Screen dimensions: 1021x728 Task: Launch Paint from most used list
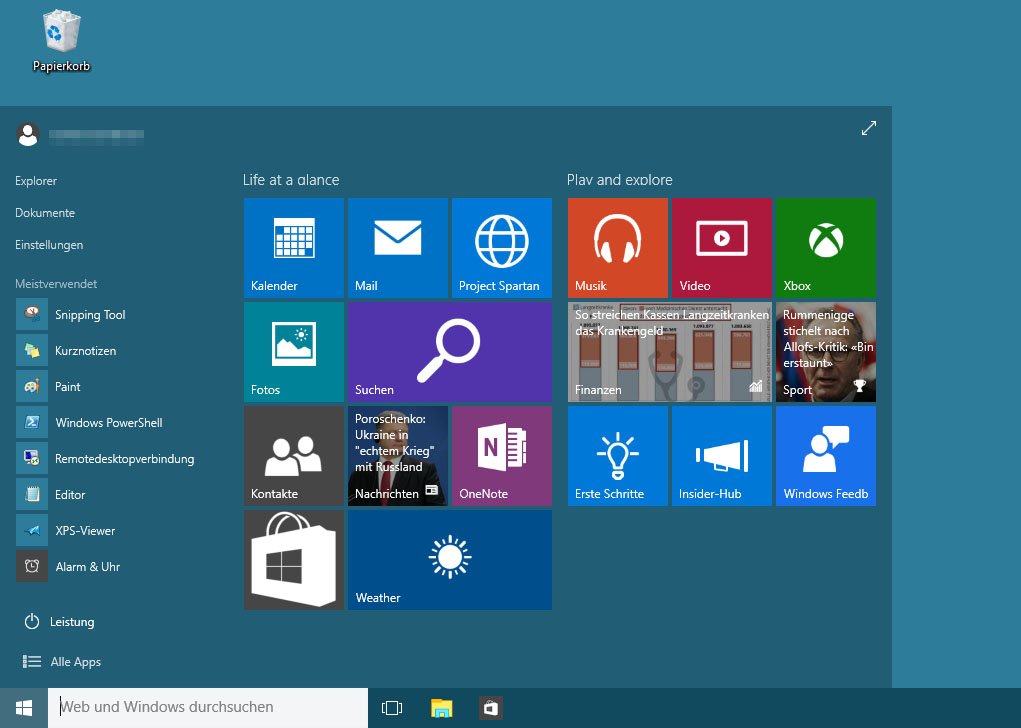[49, 387]
